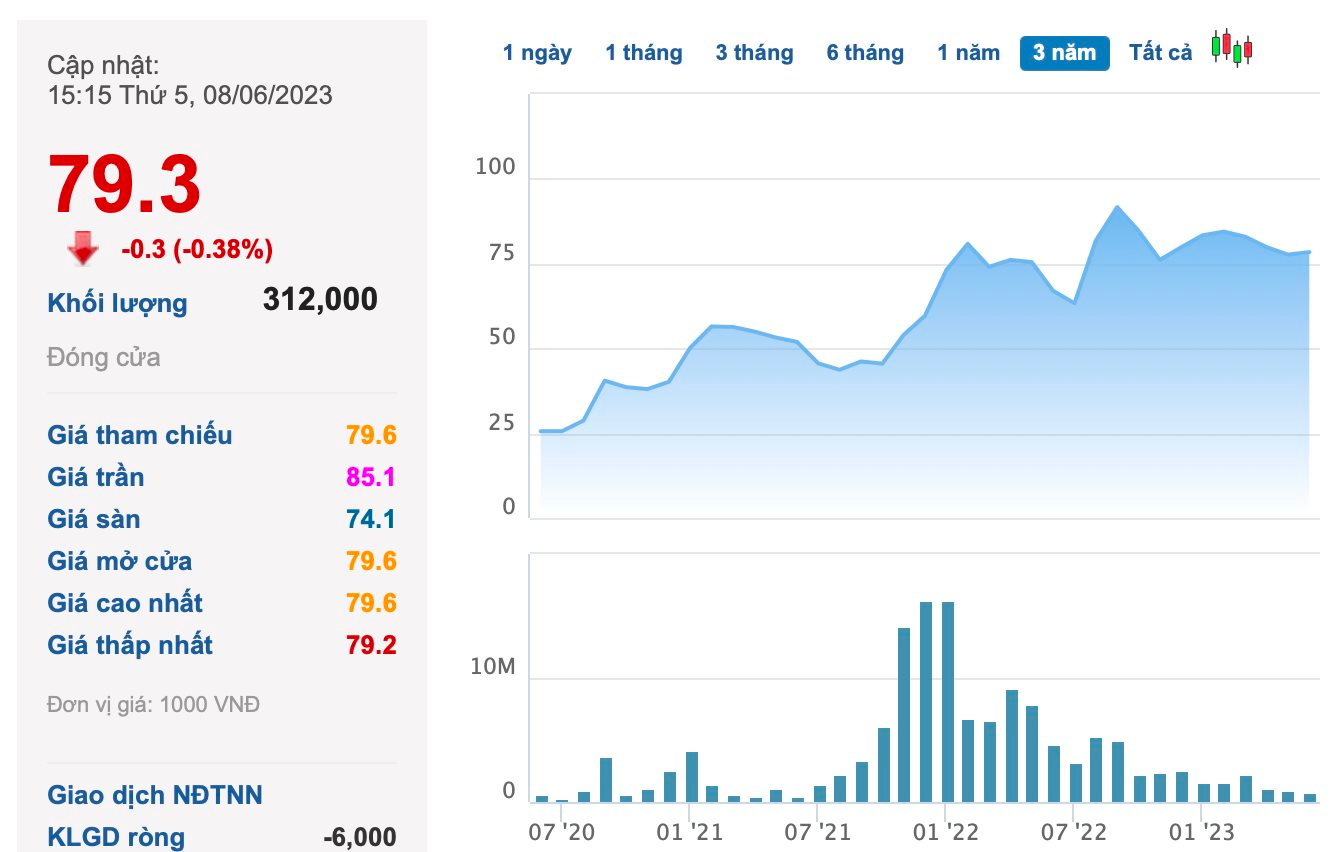
Task: Click the price chart peak near 07 '22
Action: click(x=1117, y=207)
